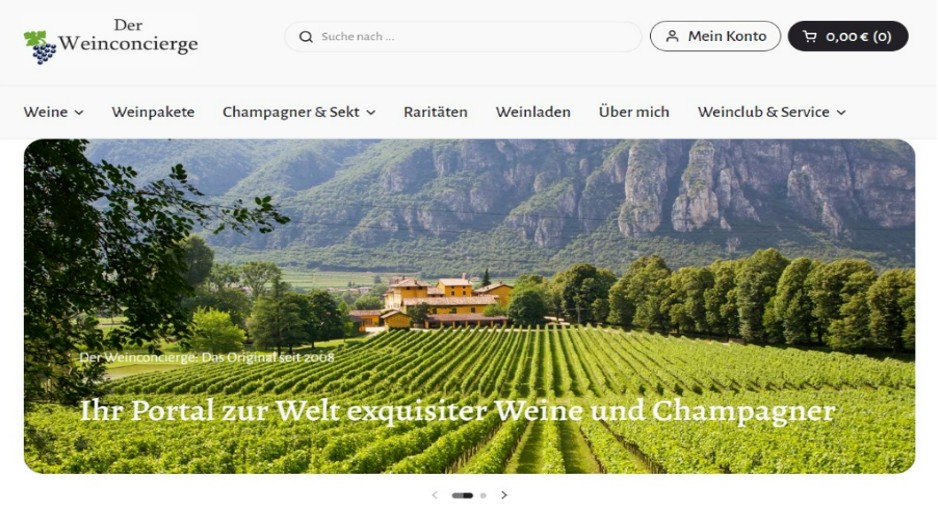The width and height of the screenshot is (938, 511).
Task: Click the shopping cart icon
Action: point(810,36)
